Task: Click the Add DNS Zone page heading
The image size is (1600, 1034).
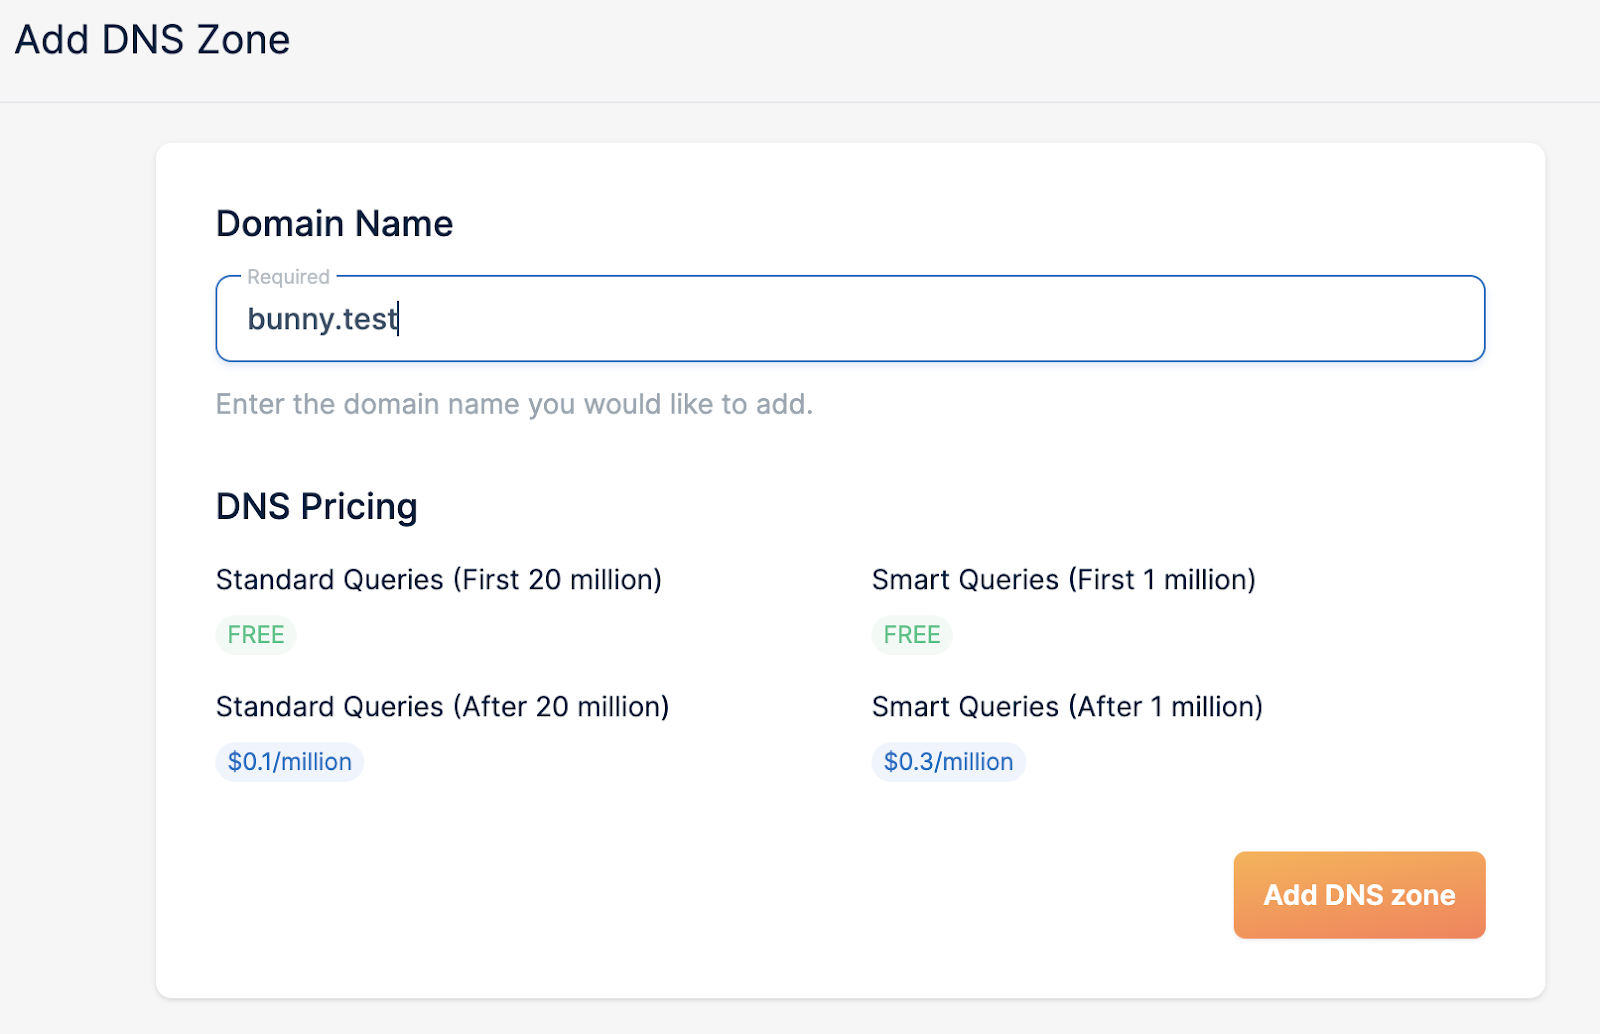Action: 151,40
